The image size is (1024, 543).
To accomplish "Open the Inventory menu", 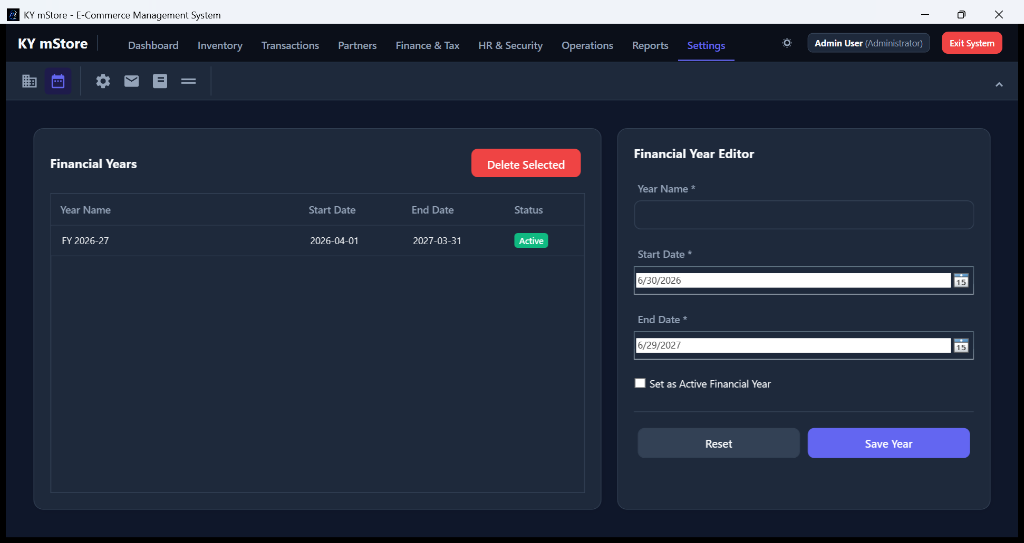I will [x=220, y=45].
